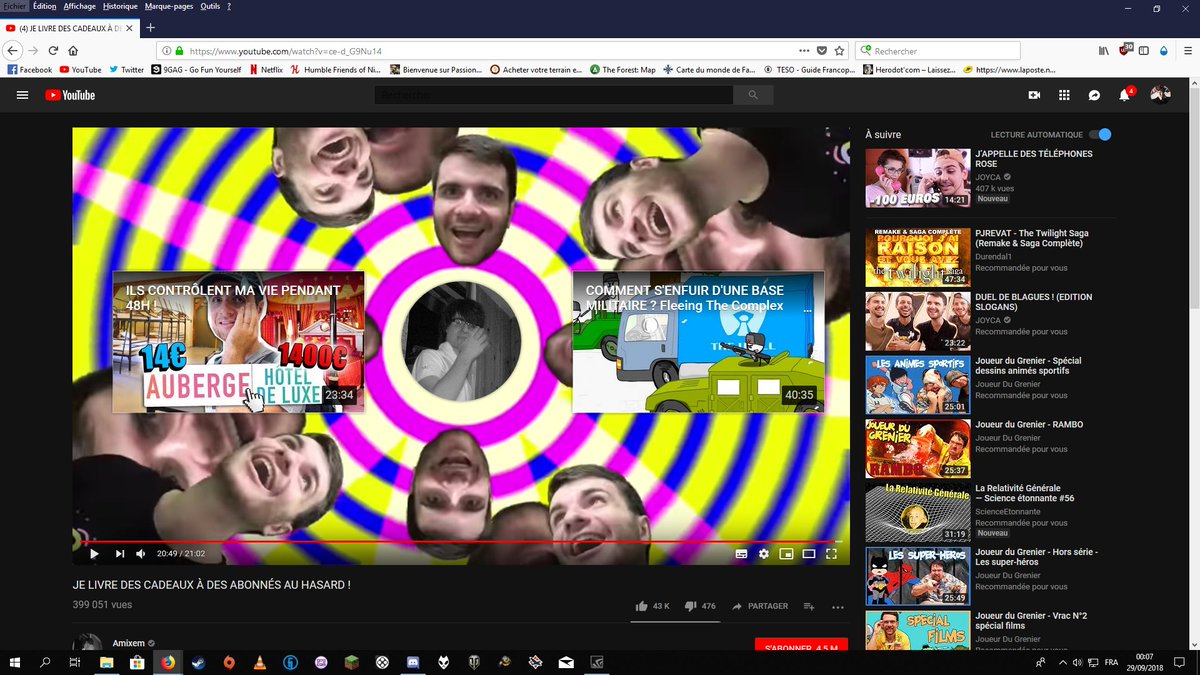Image resolution: width=1200 pixels, height=675 pixels.
Task: Open the YouTube apps grid icon
Action: tap(1064, 95)
